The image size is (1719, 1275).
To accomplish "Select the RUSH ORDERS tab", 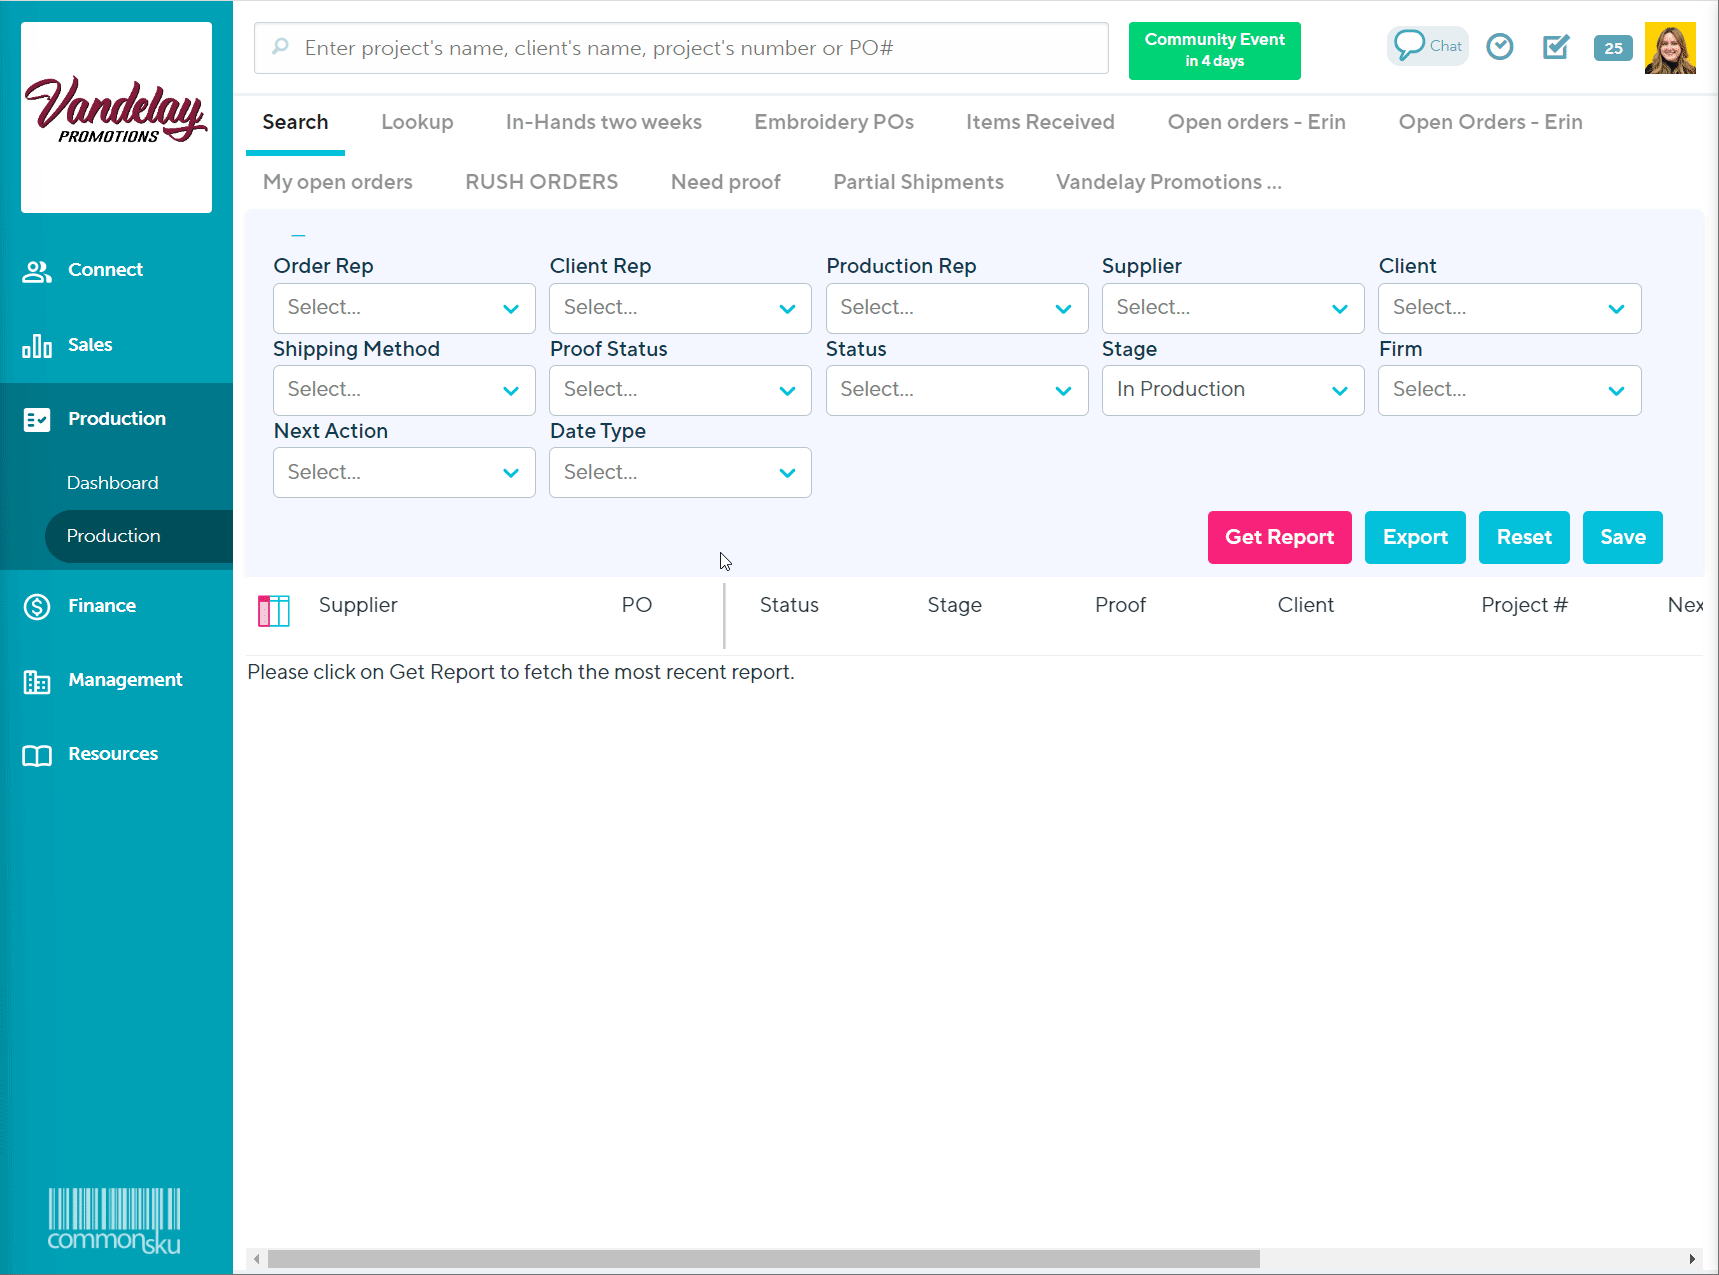I will point(541,182).
